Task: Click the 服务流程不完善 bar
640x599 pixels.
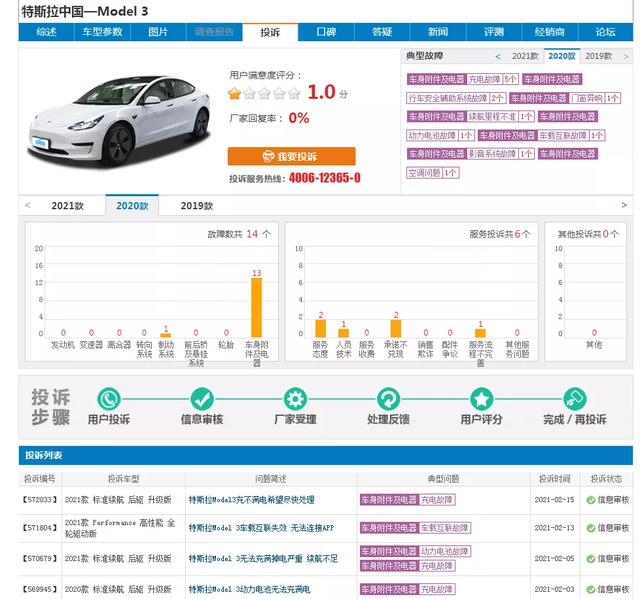Action: click(480, 333)
